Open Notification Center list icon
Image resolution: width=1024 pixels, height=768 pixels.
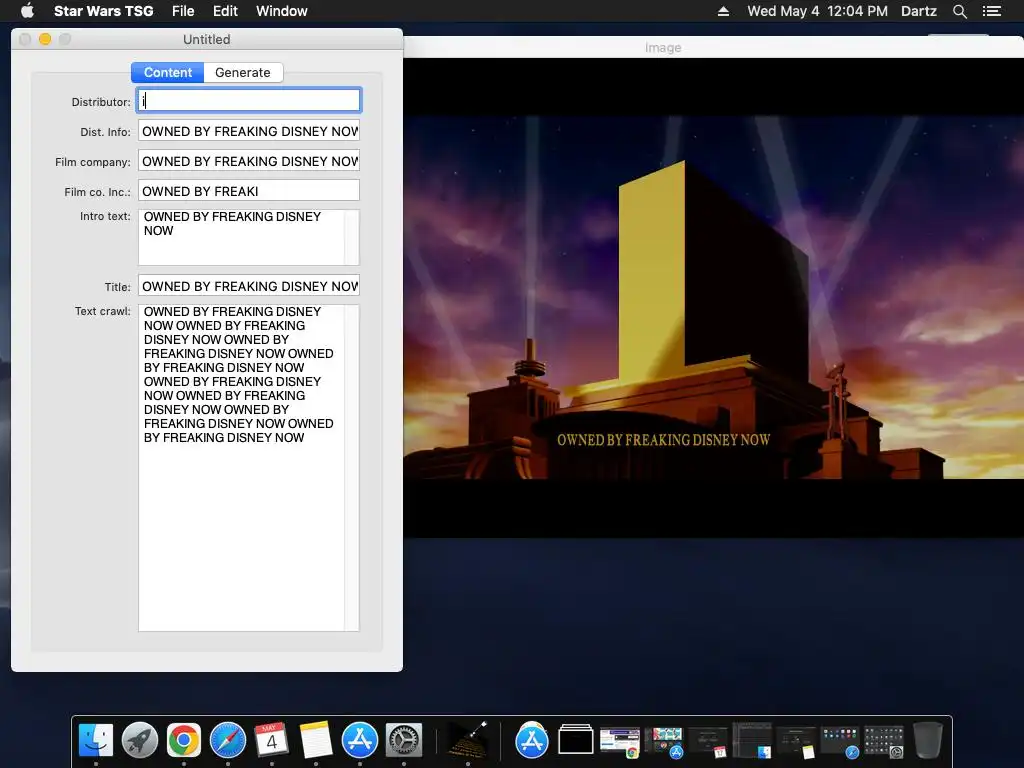tap(991, 11)
